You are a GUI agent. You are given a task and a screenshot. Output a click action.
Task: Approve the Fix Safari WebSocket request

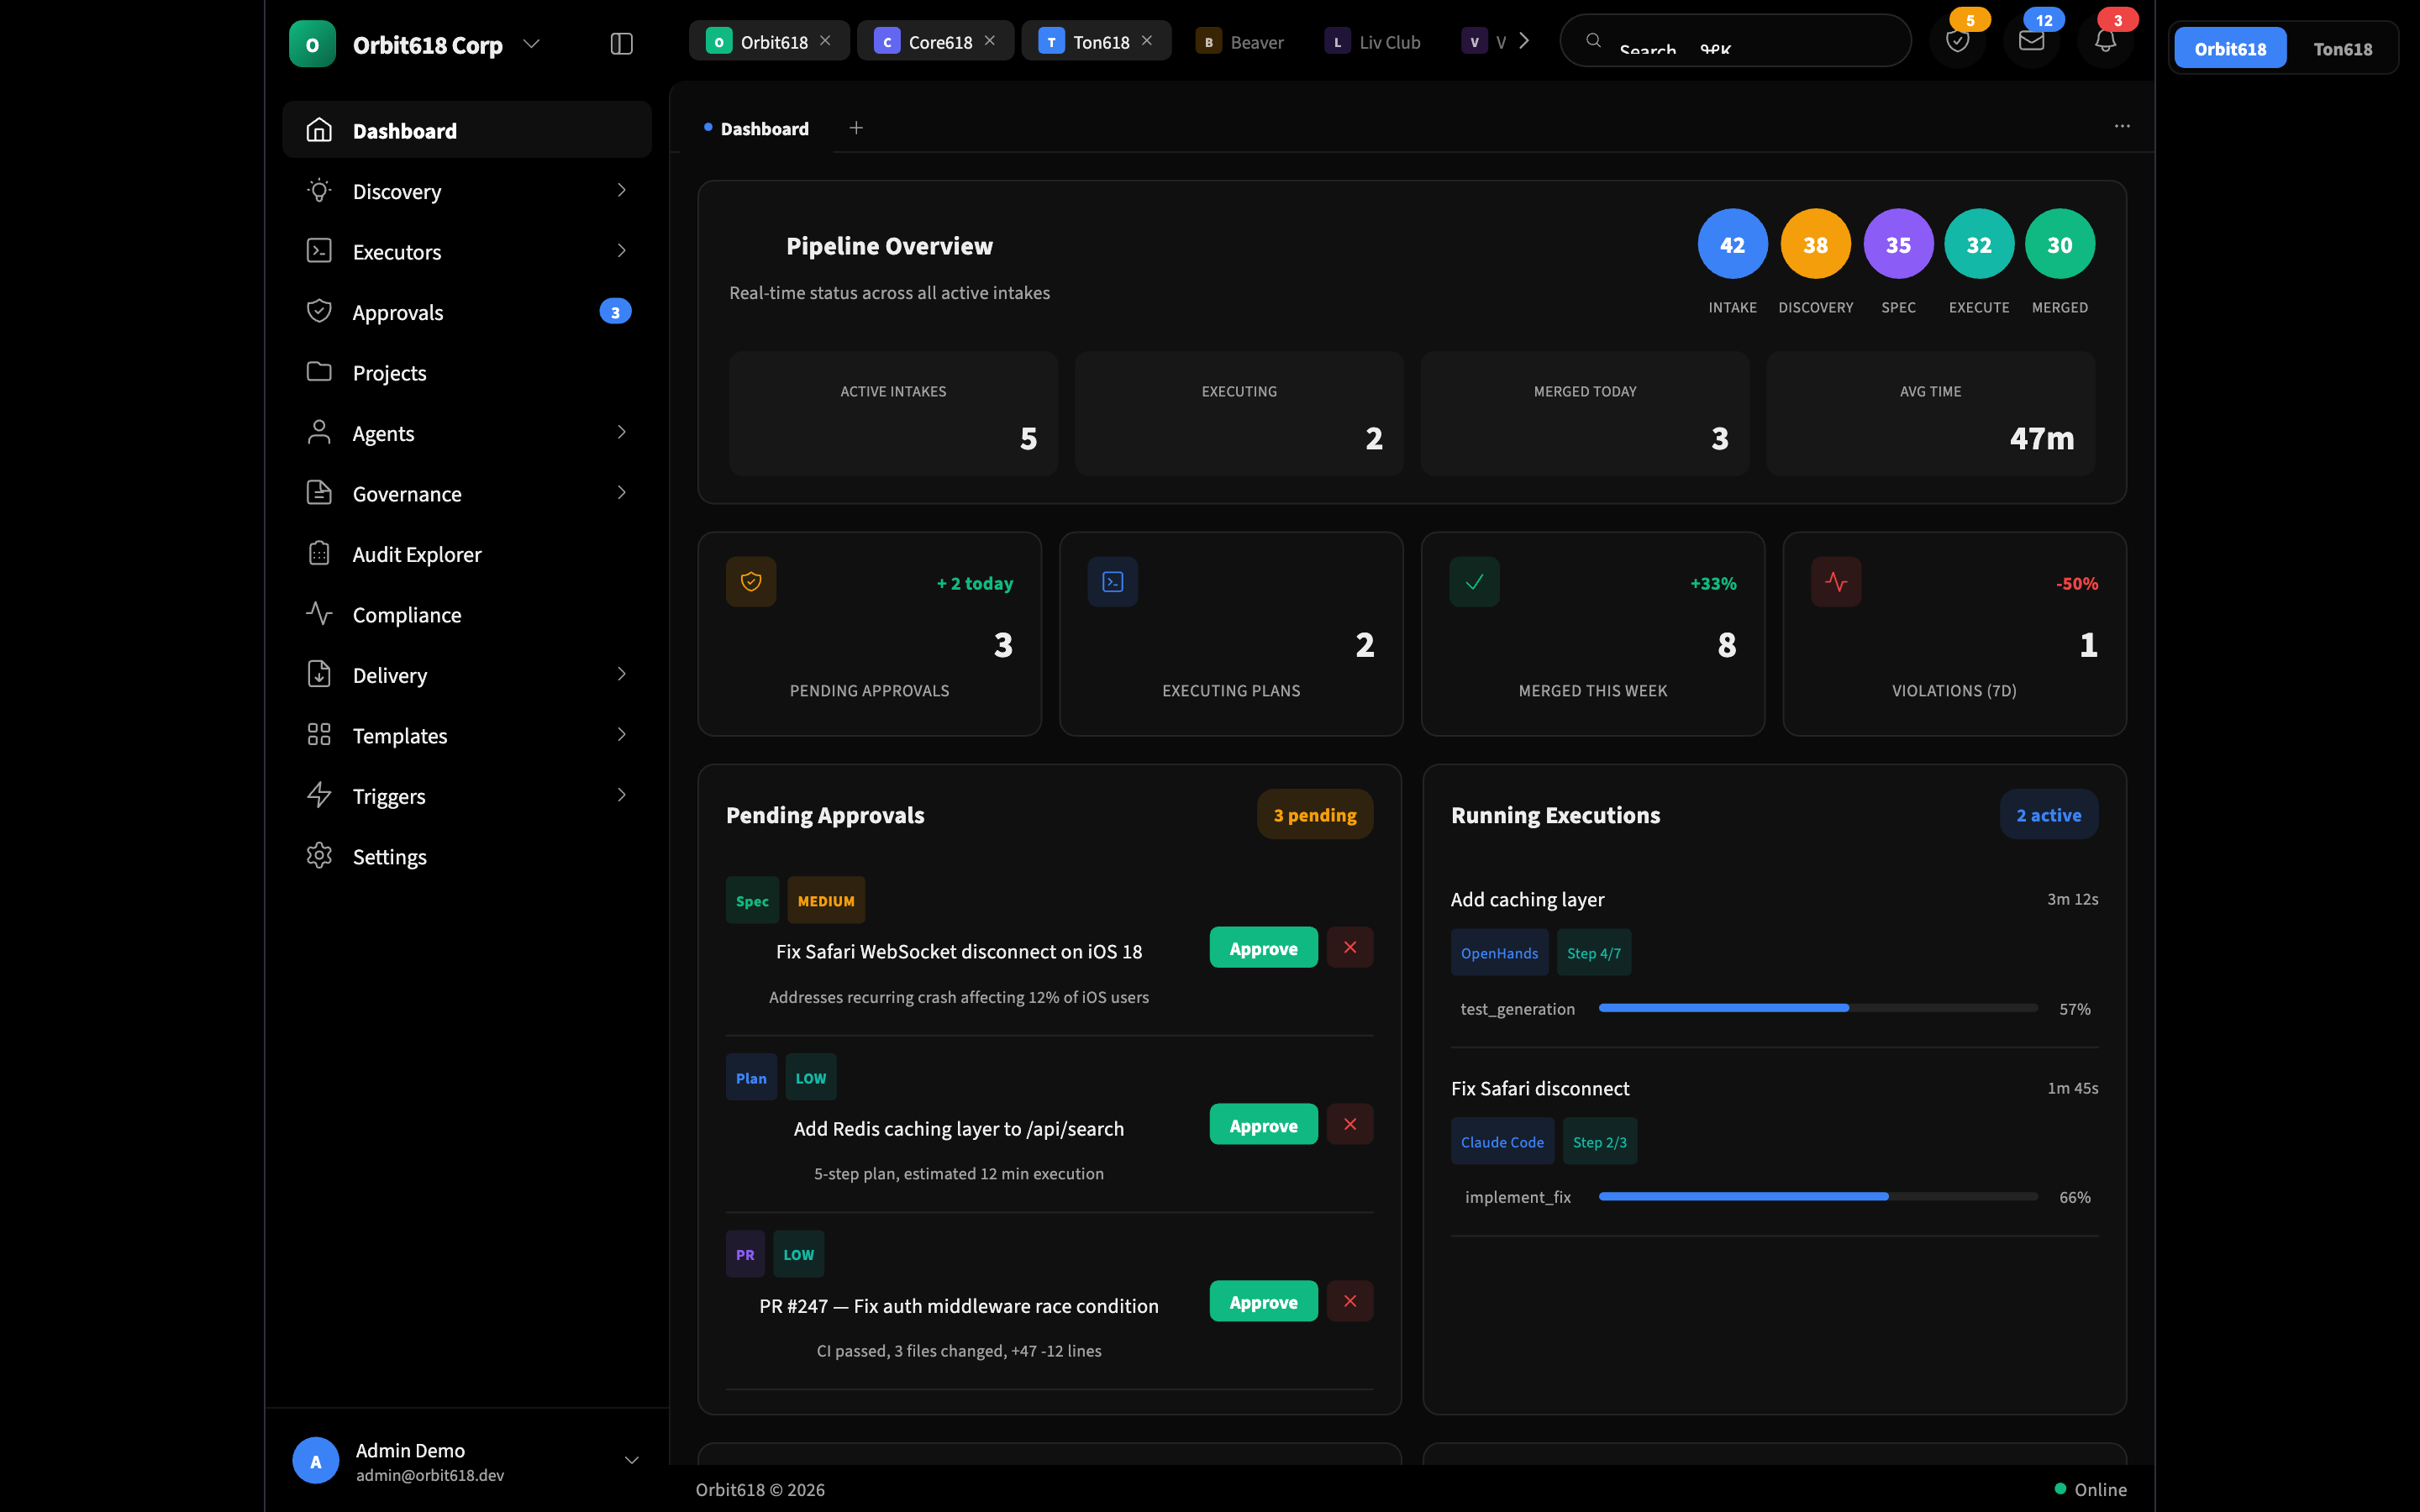coord(1262,947)
